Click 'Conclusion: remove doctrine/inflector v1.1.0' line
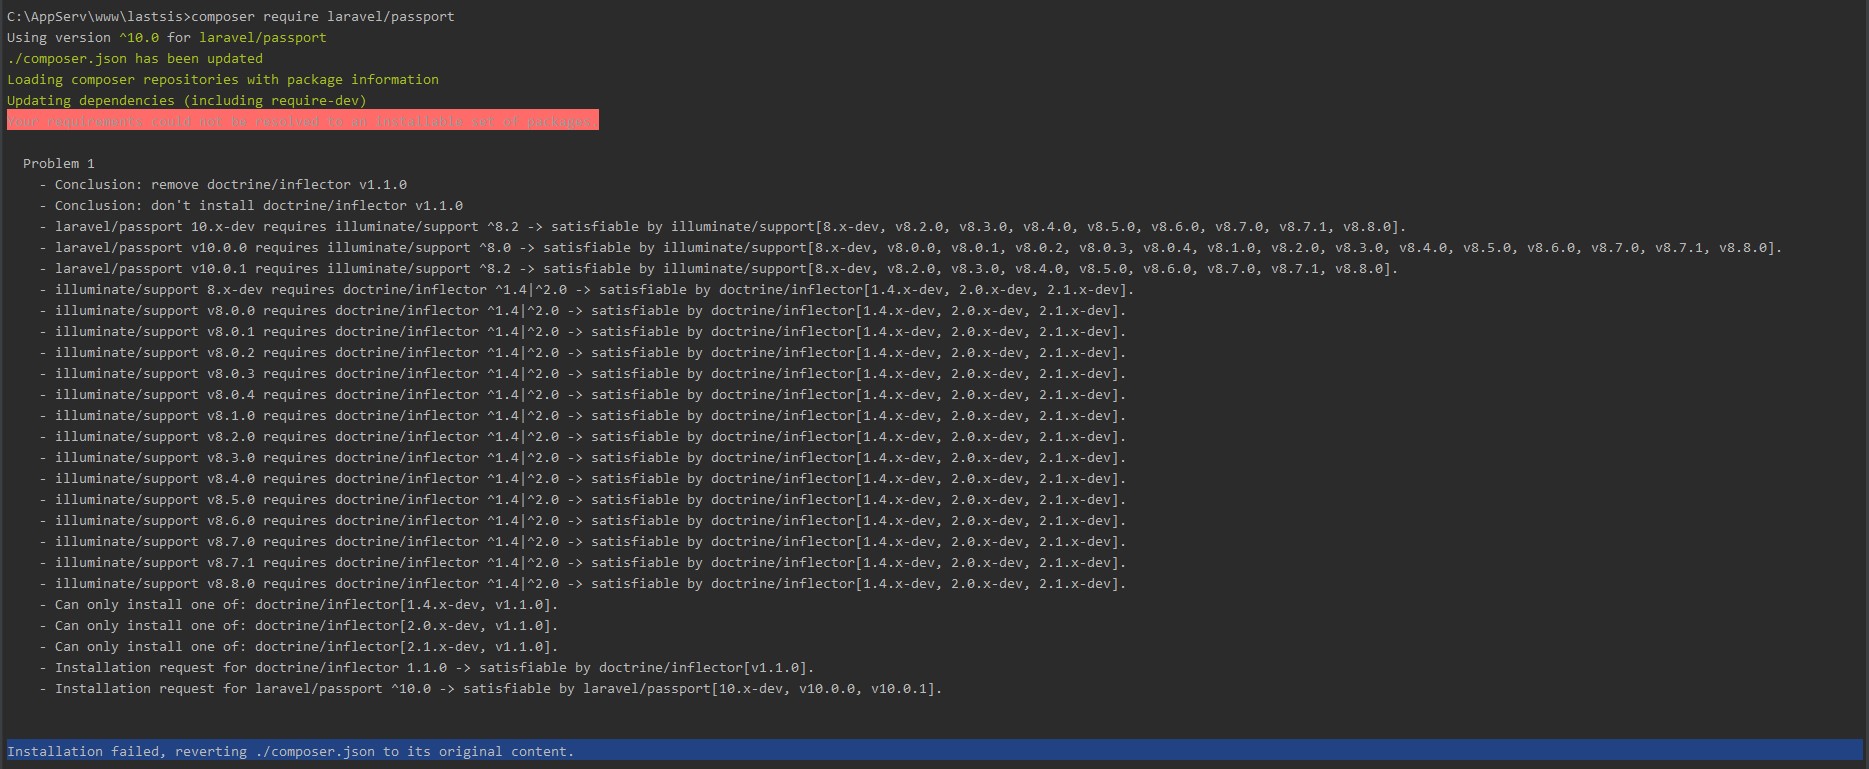The height and width of the screenshot is (769, 1869). 223,184
